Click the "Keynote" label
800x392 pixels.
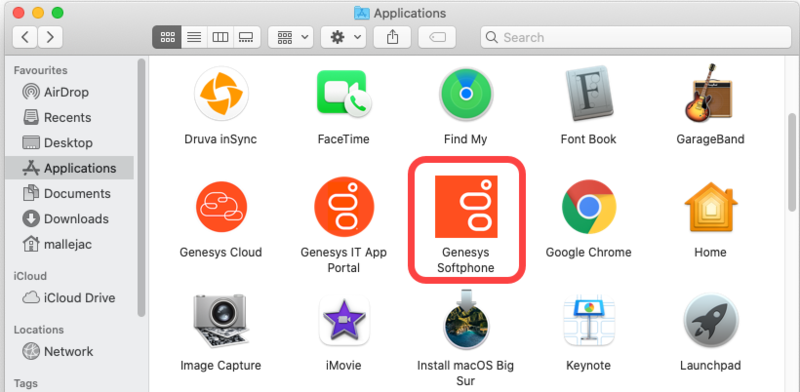tap(588, 365)
